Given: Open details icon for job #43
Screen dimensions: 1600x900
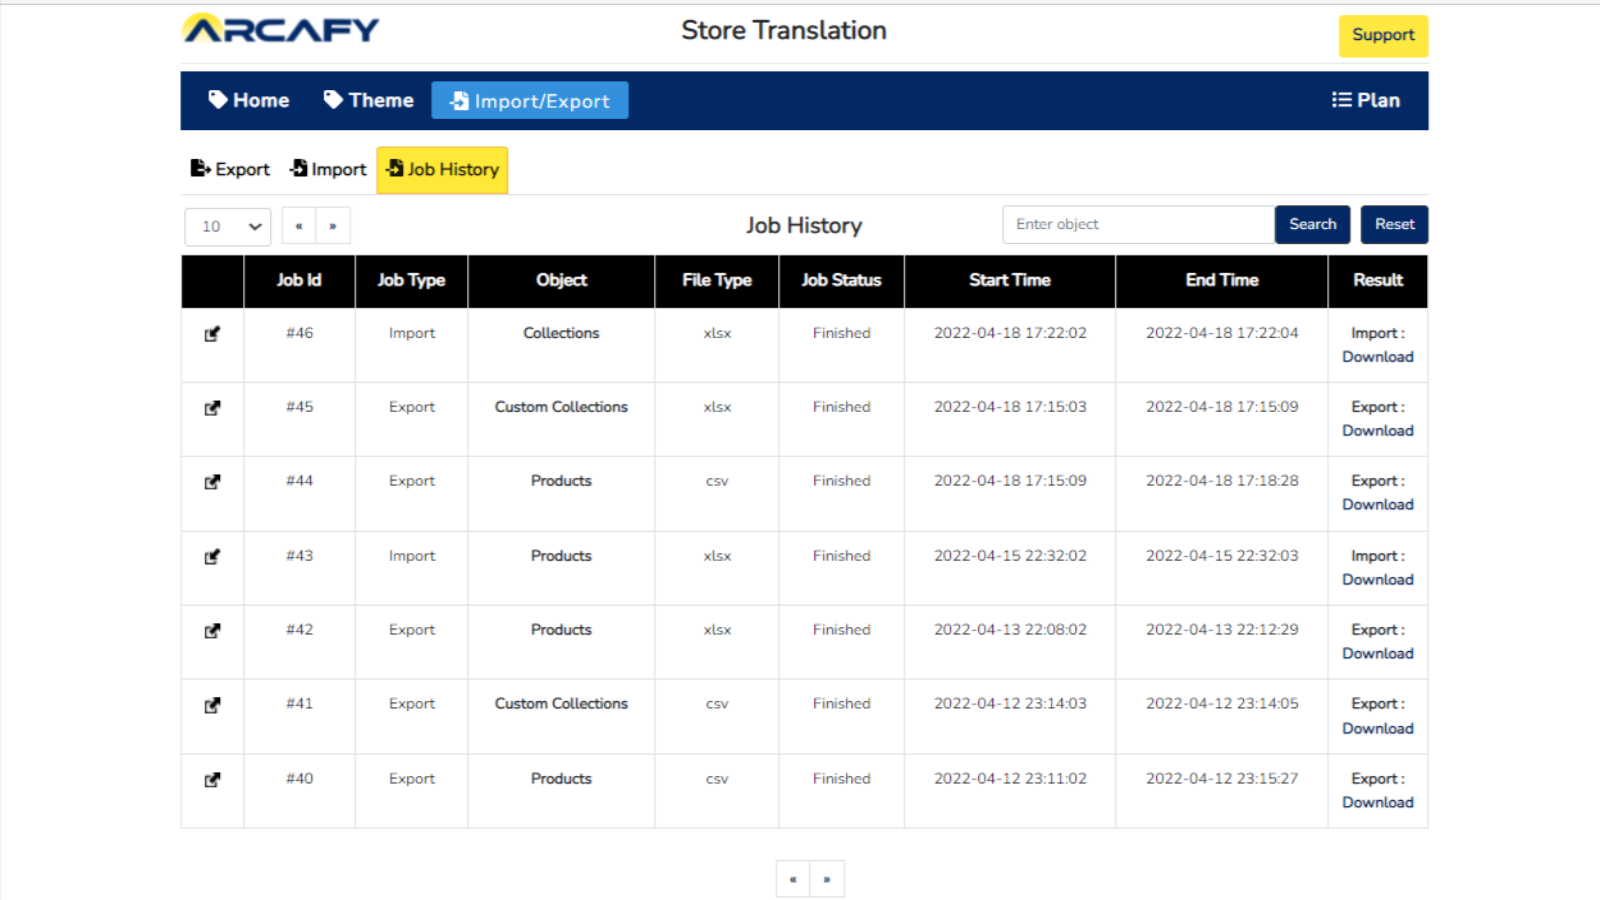Looking at the screenshot, I should click(212, 557).
